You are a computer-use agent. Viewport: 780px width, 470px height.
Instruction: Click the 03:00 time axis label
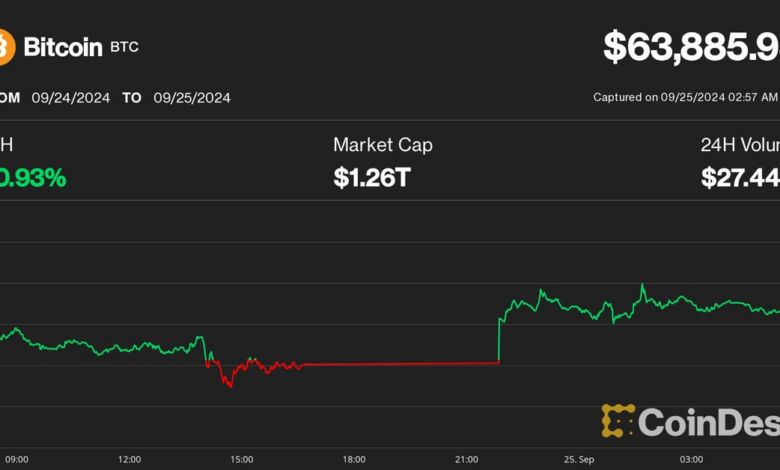(693, 459)
